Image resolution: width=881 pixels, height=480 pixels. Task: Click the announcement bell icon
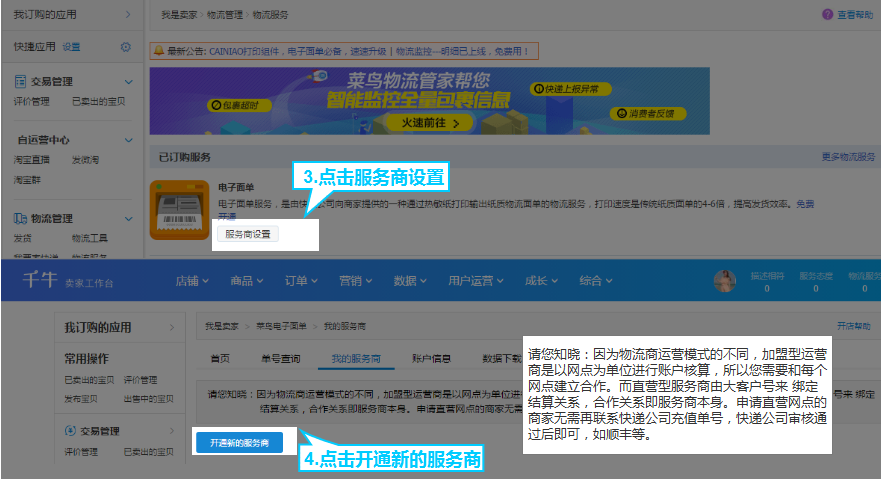(159, 51)
